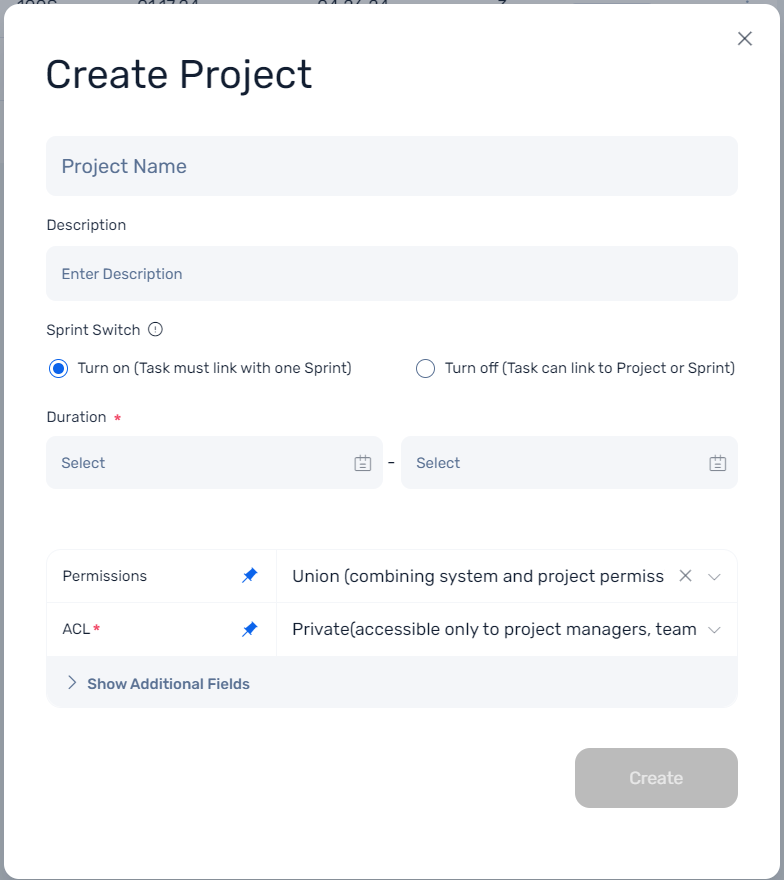
Task: Focus the Enter Description field
Action: [x=392, y=274]
